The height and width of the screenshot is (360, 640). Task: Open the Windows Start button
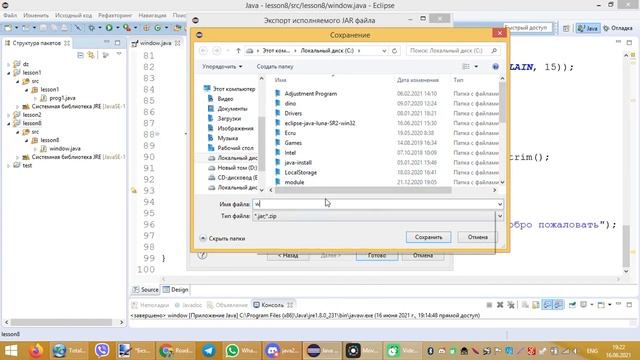tap(11, 351)
